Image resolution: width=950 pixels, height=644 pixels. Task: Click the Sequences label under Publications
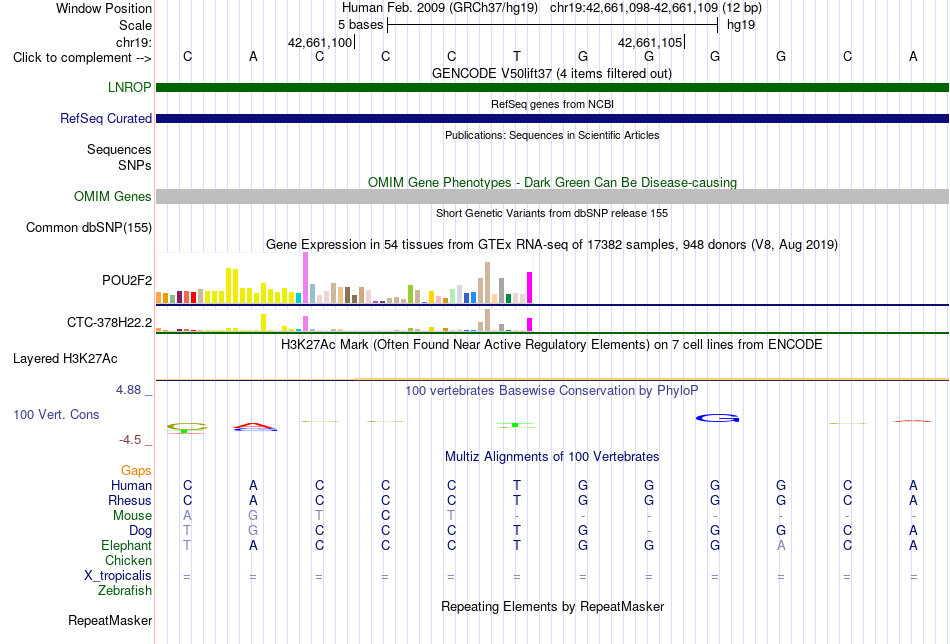[119, 149]
